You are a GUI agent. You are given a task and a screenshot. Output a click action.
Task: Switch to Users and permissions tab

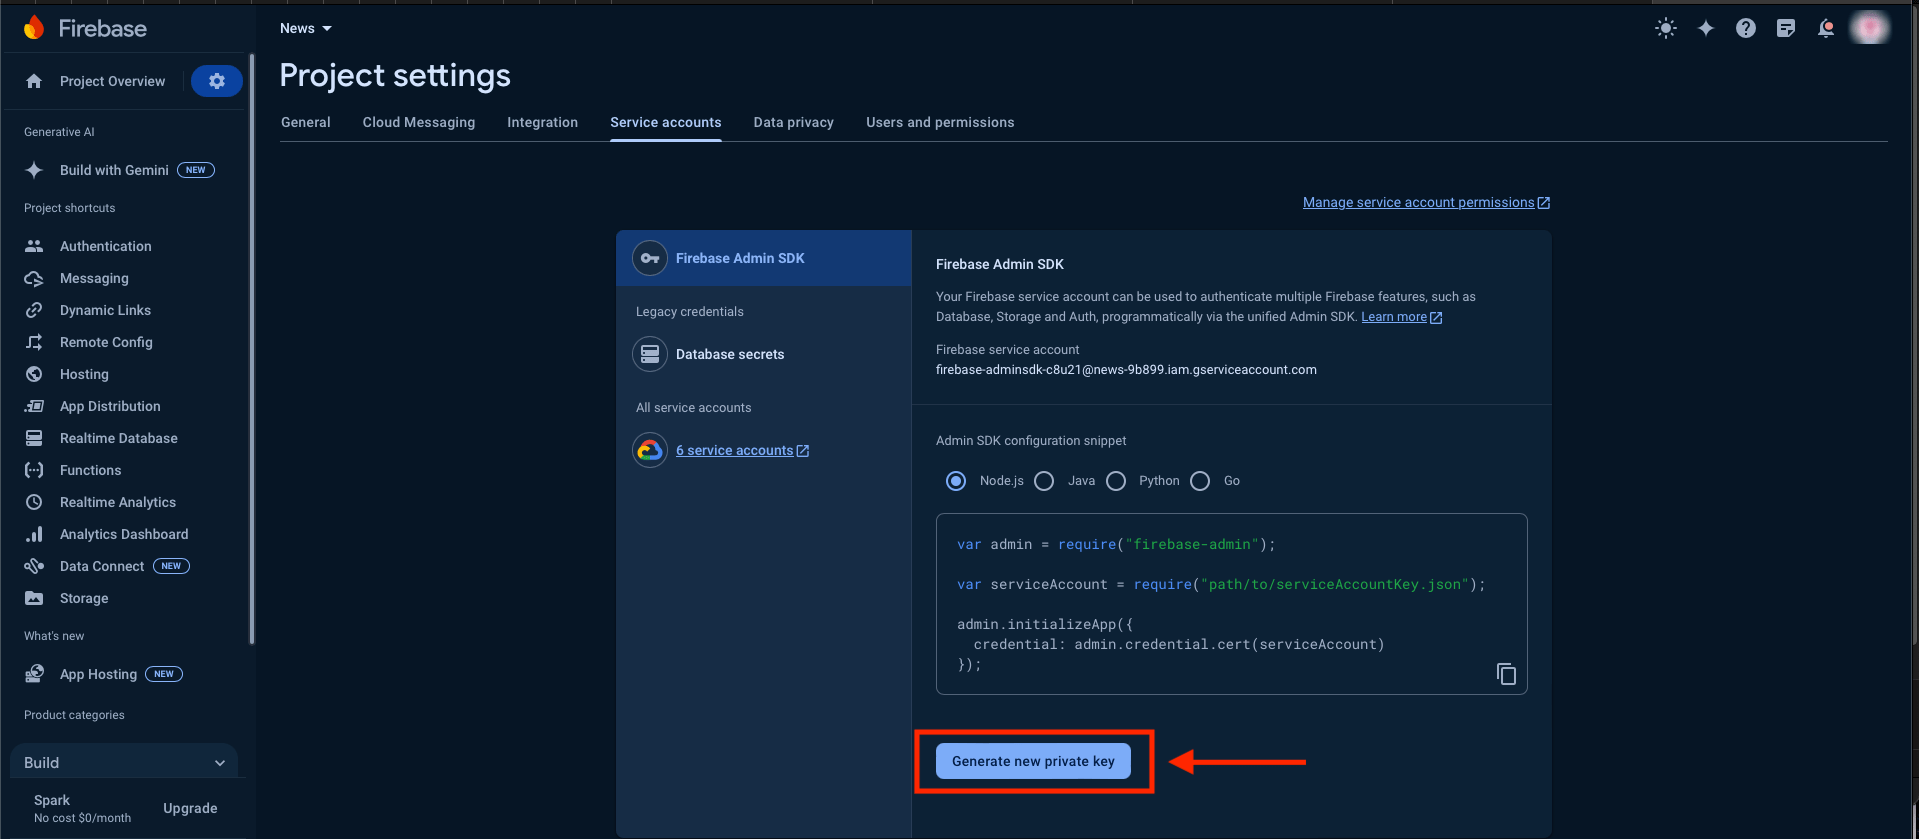[939, 122]
